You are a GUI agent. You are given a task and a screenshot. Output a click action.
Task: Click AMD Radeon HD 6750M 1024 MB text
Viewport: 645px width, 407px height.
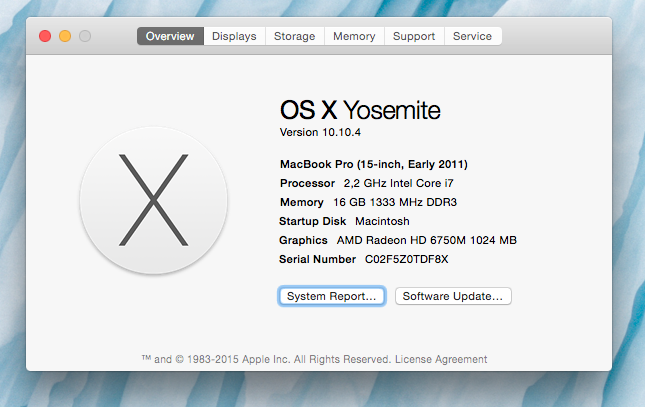click(x=427, y=240)
